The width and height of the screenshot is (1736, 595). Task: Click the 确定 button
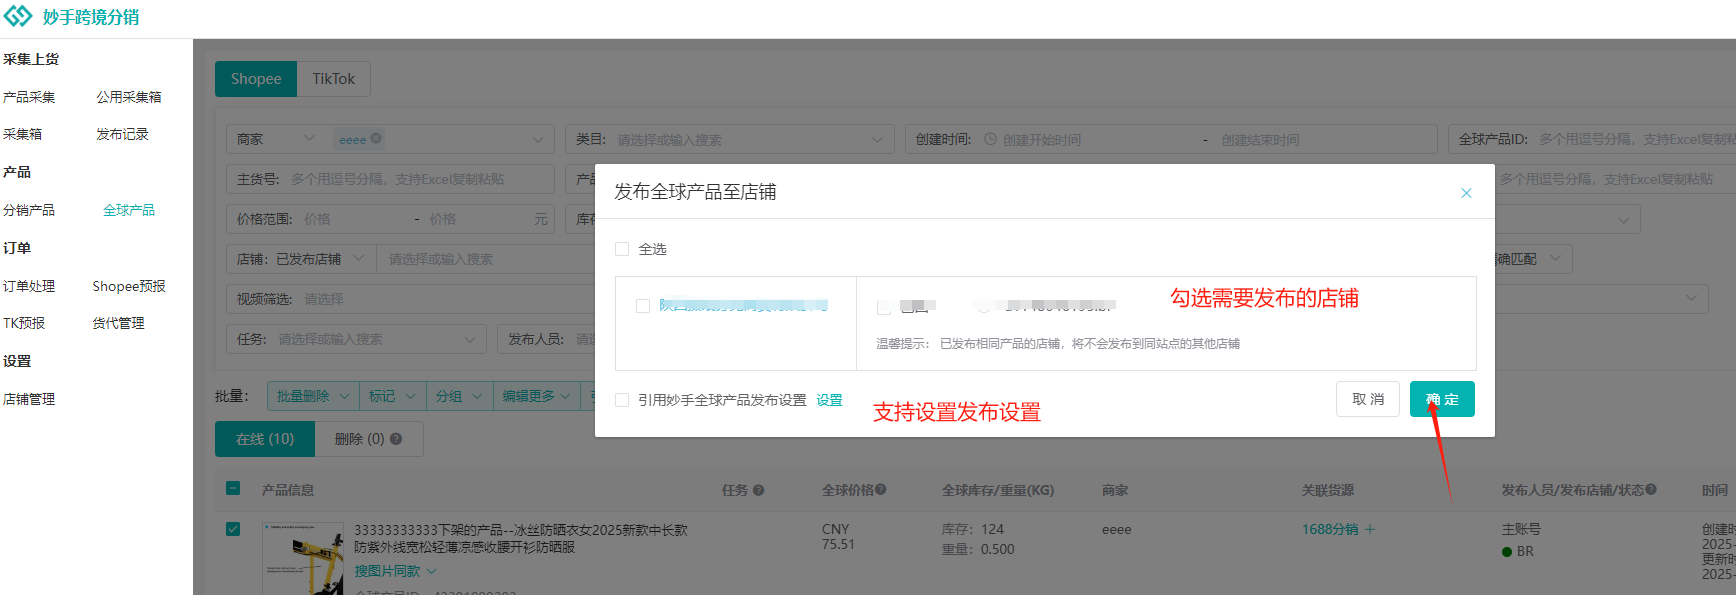click(x=1442, y=399)
